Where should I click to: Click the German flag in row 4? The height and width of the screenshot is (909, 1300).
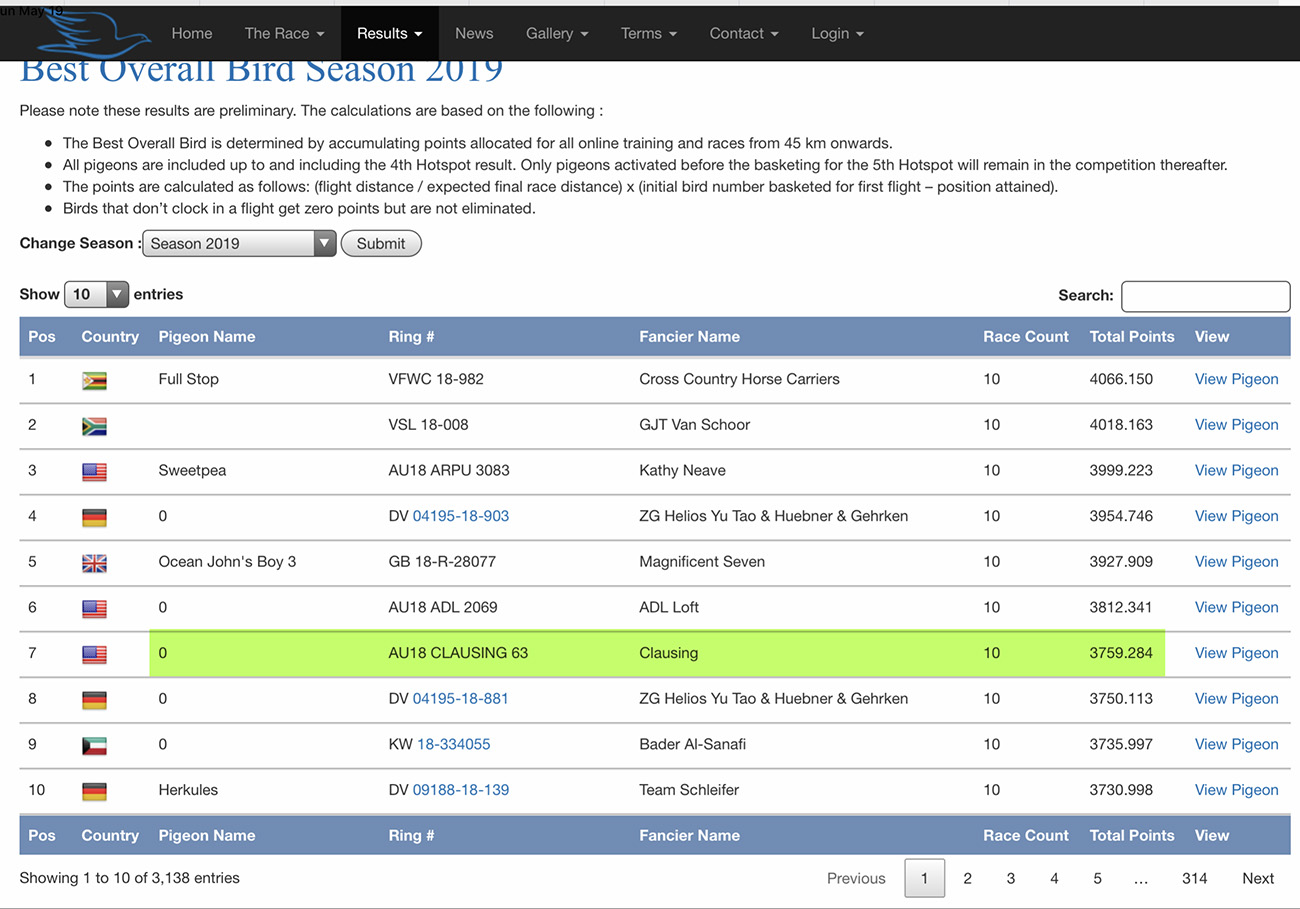tap(94, 517)
